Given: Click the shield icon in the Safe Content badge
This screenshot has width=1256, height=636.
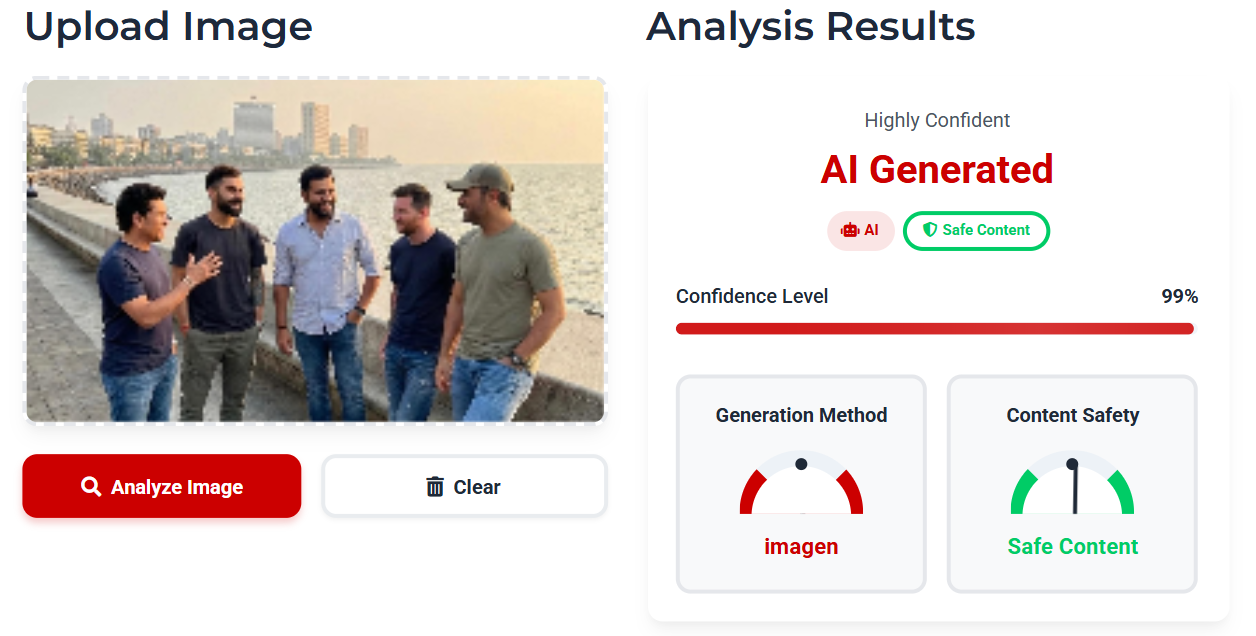Looking at the screenshot, I should coord(930,230).
